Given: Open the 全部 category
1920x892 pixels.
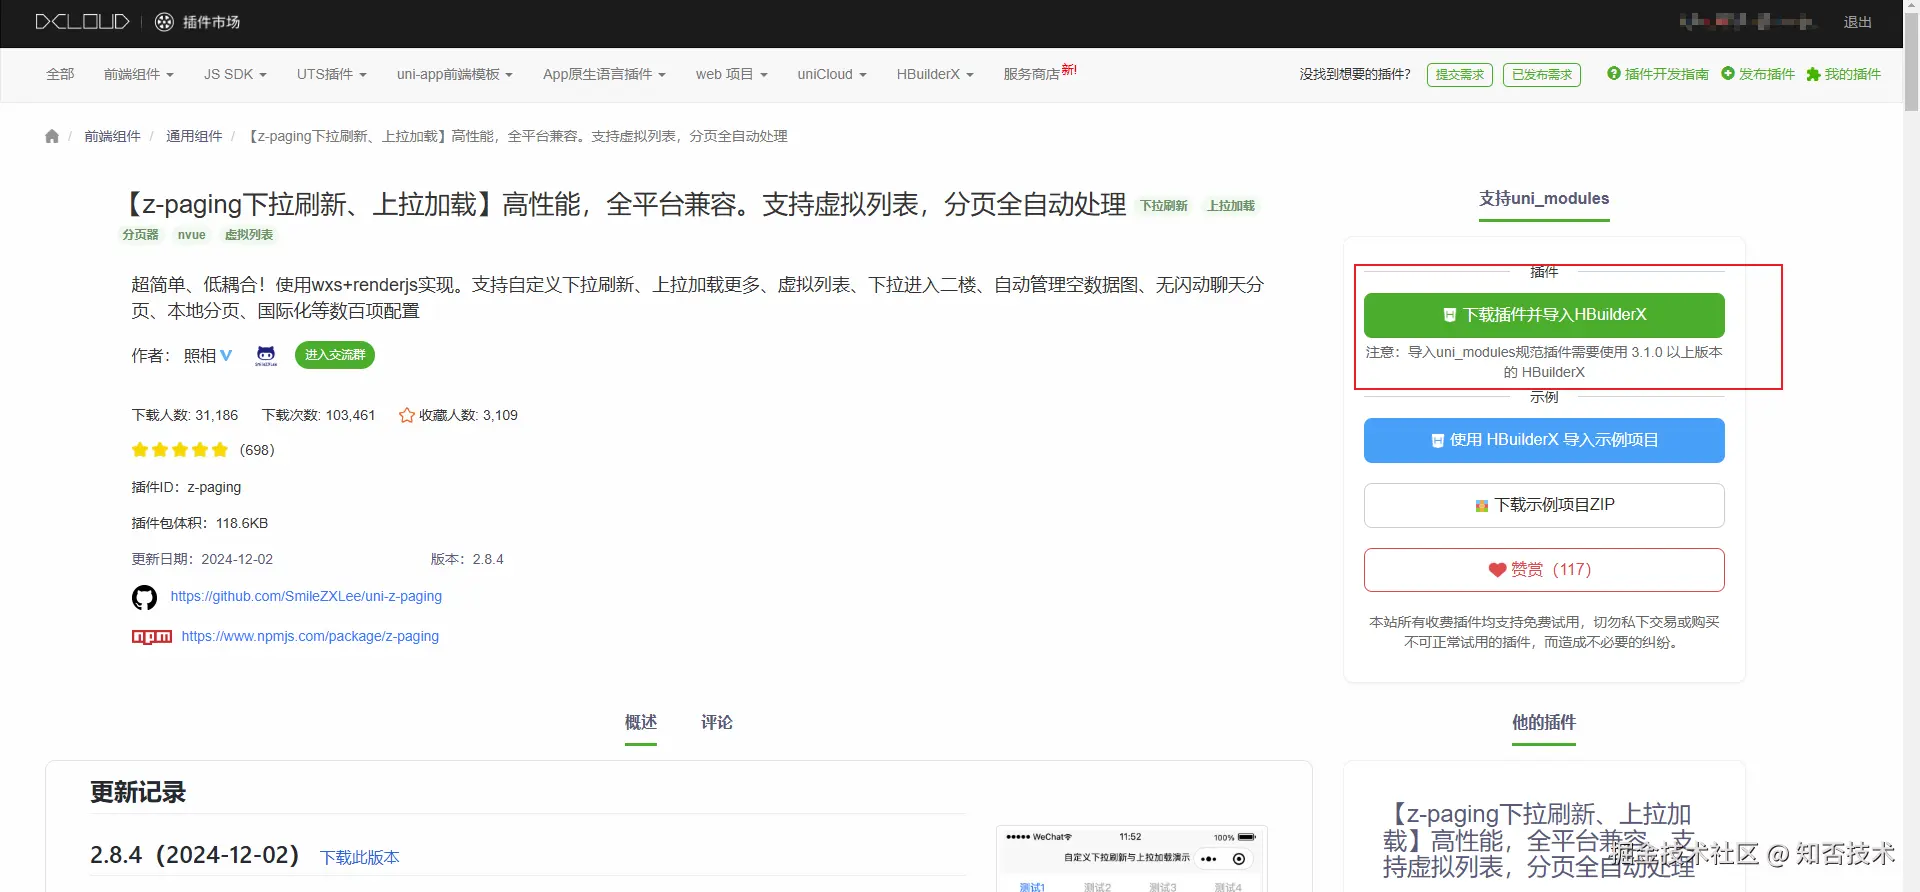Looking at the screenshot, I should click(60, 74).
